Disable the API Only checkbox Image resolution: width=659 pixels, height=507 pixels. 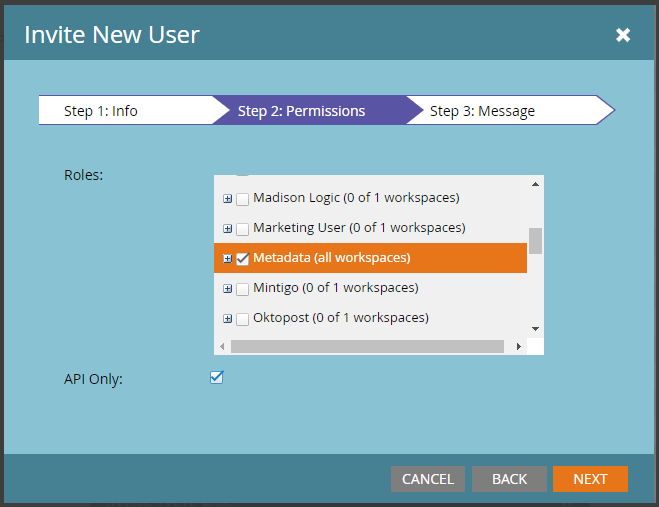point(217,378)
